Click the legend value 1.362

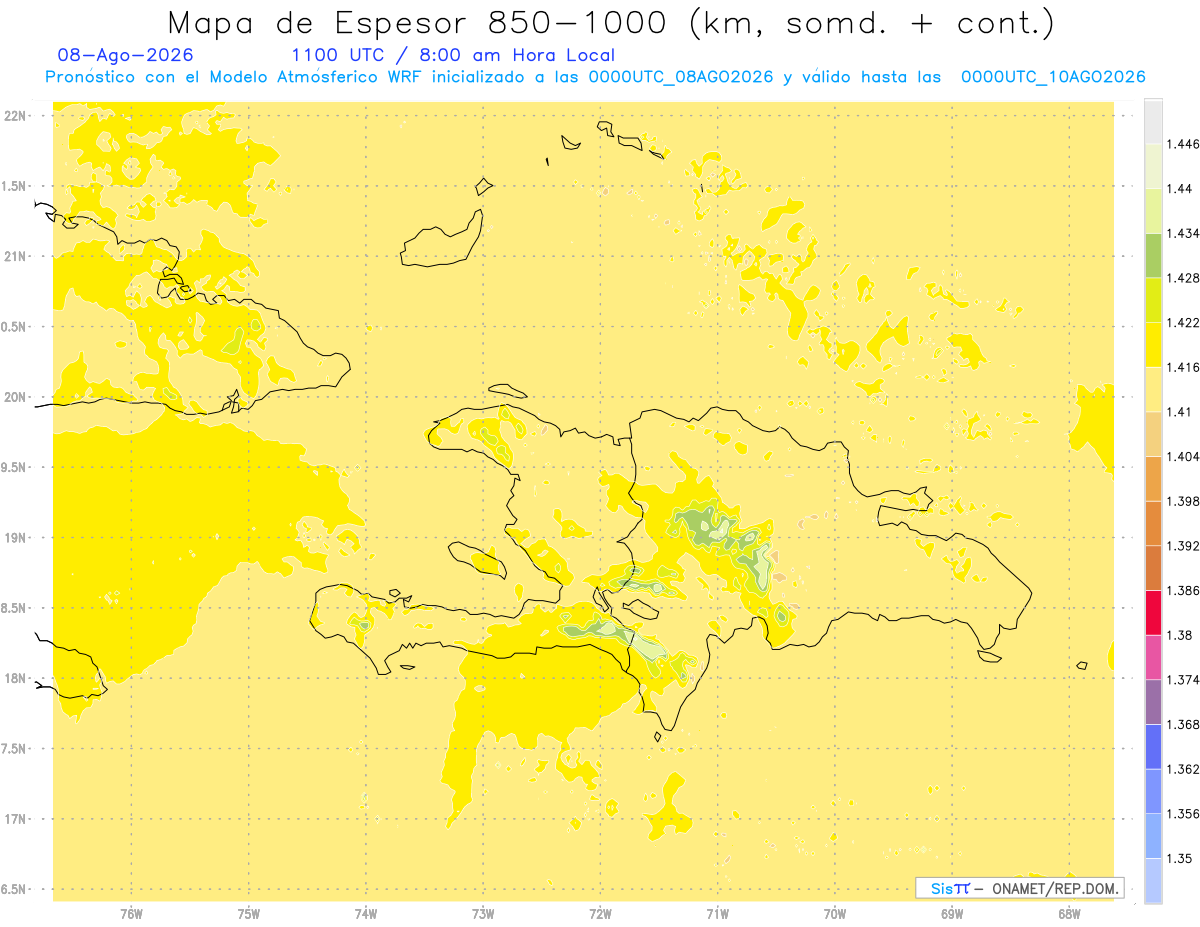pyautogui.click(x=1183, y=769)
